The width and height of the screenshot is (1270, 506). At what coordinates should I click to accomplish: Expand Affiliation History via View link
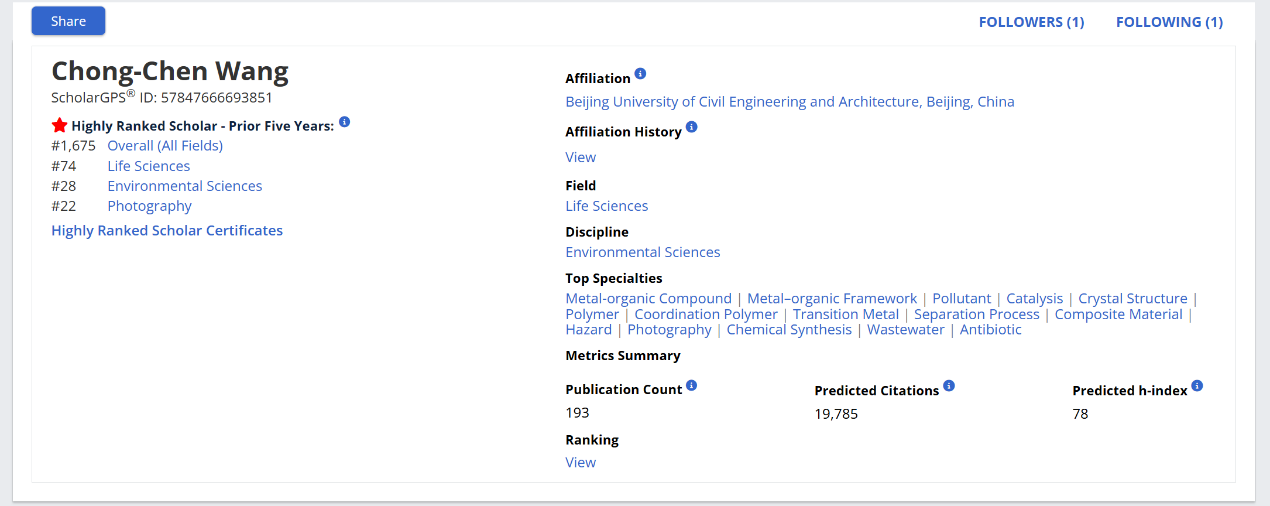point(580,157)
